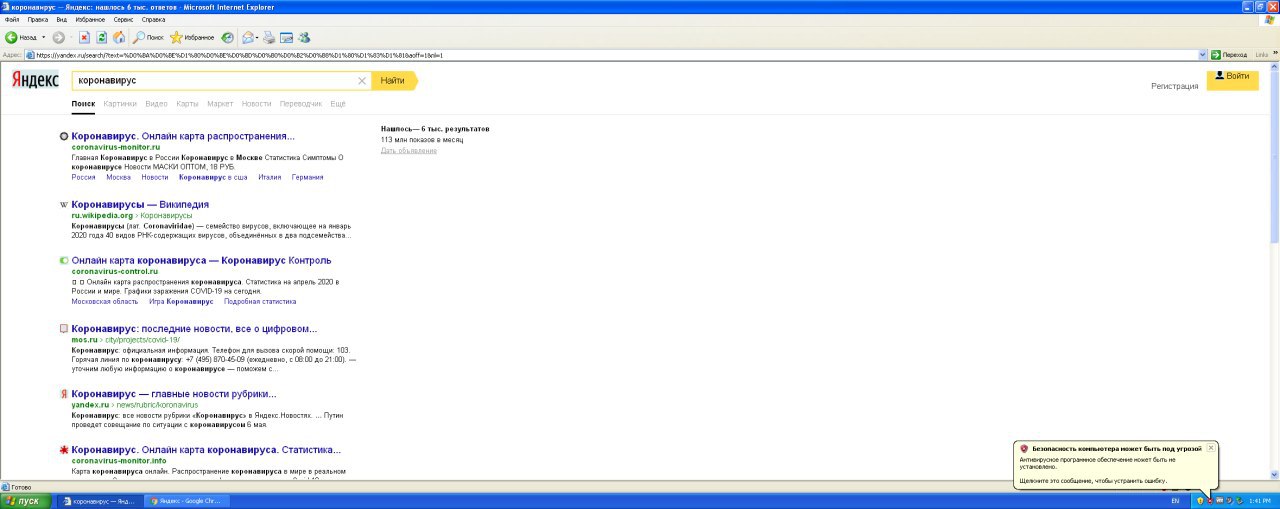The width and height of the screenshot is (1280, 509).
Task: Open Коронавирус — главные новости рубрики result
Action: click(x=174, y=394)
